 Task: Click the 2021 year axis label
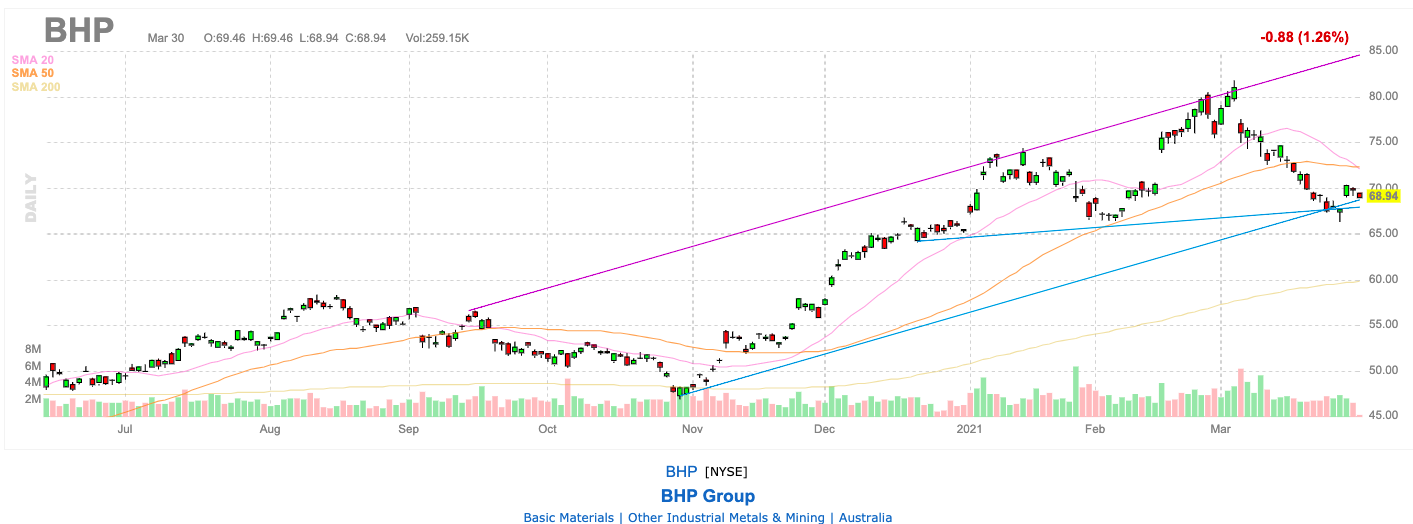pyautogui.click(x=970, y=429)
